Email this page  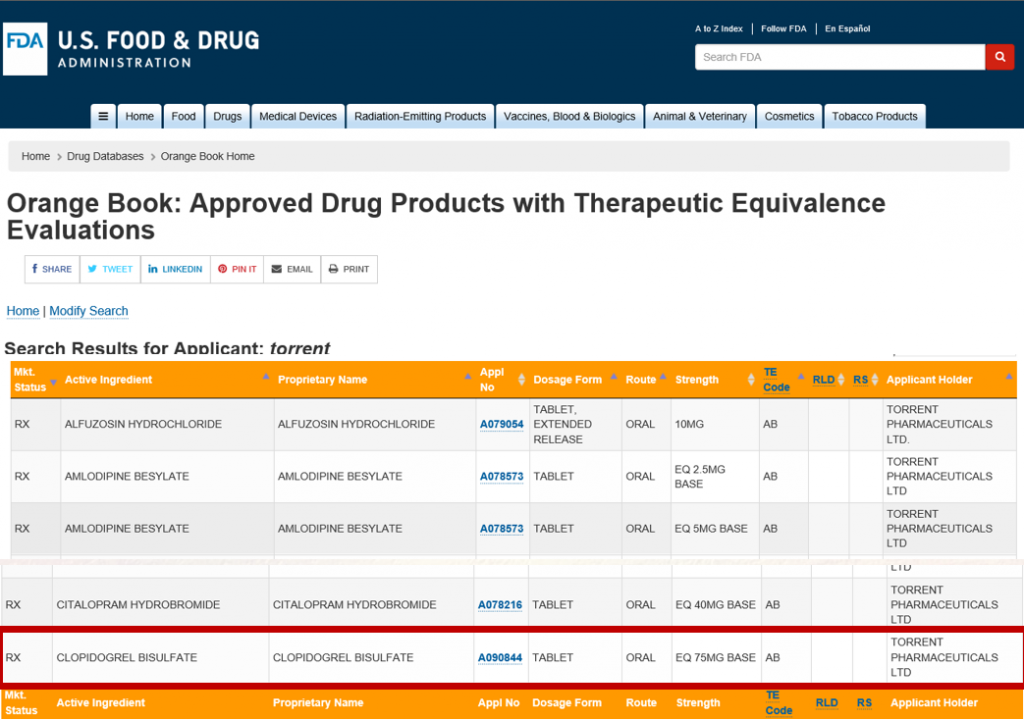click(x=292, y=269)
